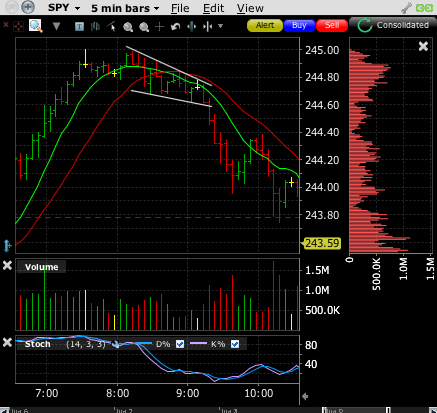Click the narrow bars arrows icon
437x413 pixels.
coord(208,26)
